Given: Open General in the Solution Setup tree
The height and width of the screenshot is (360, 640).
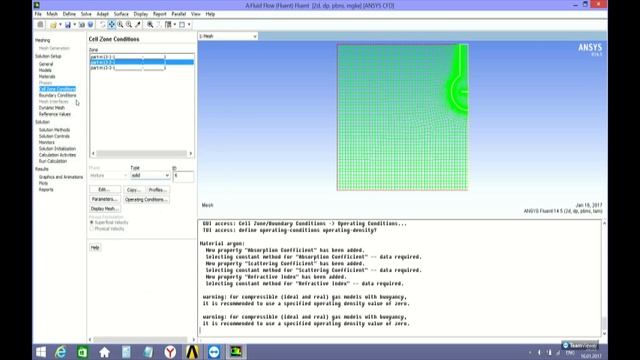Looking at the screenshot, I should 46,64.
